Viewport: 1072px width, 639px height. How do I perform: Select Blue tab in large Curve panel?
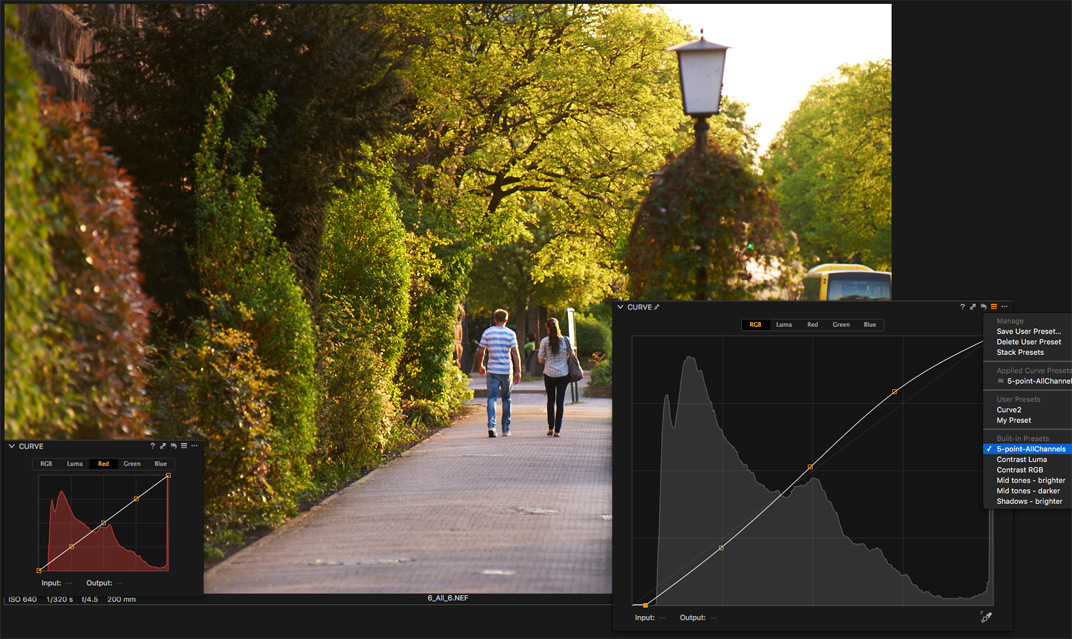(870, 325)
